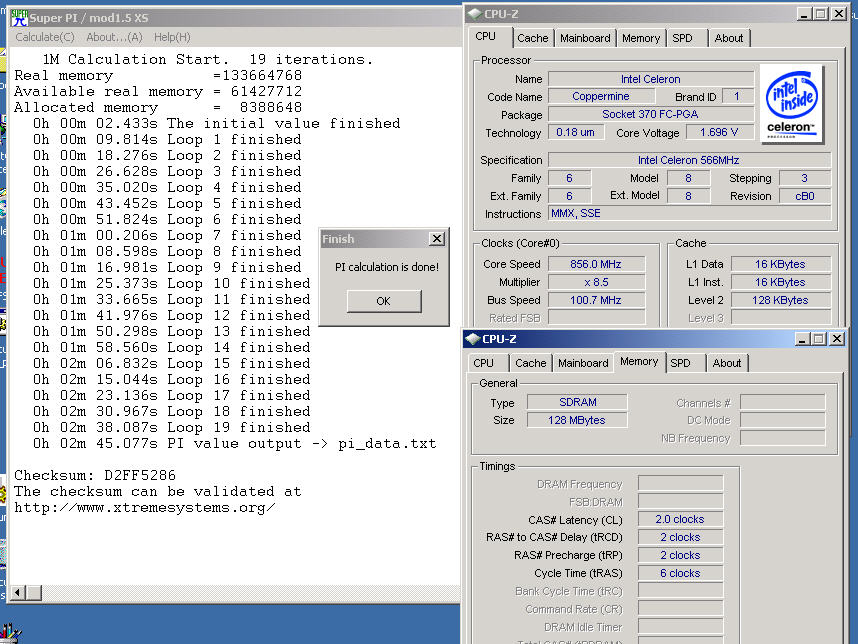
Task: Click the 16 KBytes L1 Data value
Action: [x=781, y=264]
